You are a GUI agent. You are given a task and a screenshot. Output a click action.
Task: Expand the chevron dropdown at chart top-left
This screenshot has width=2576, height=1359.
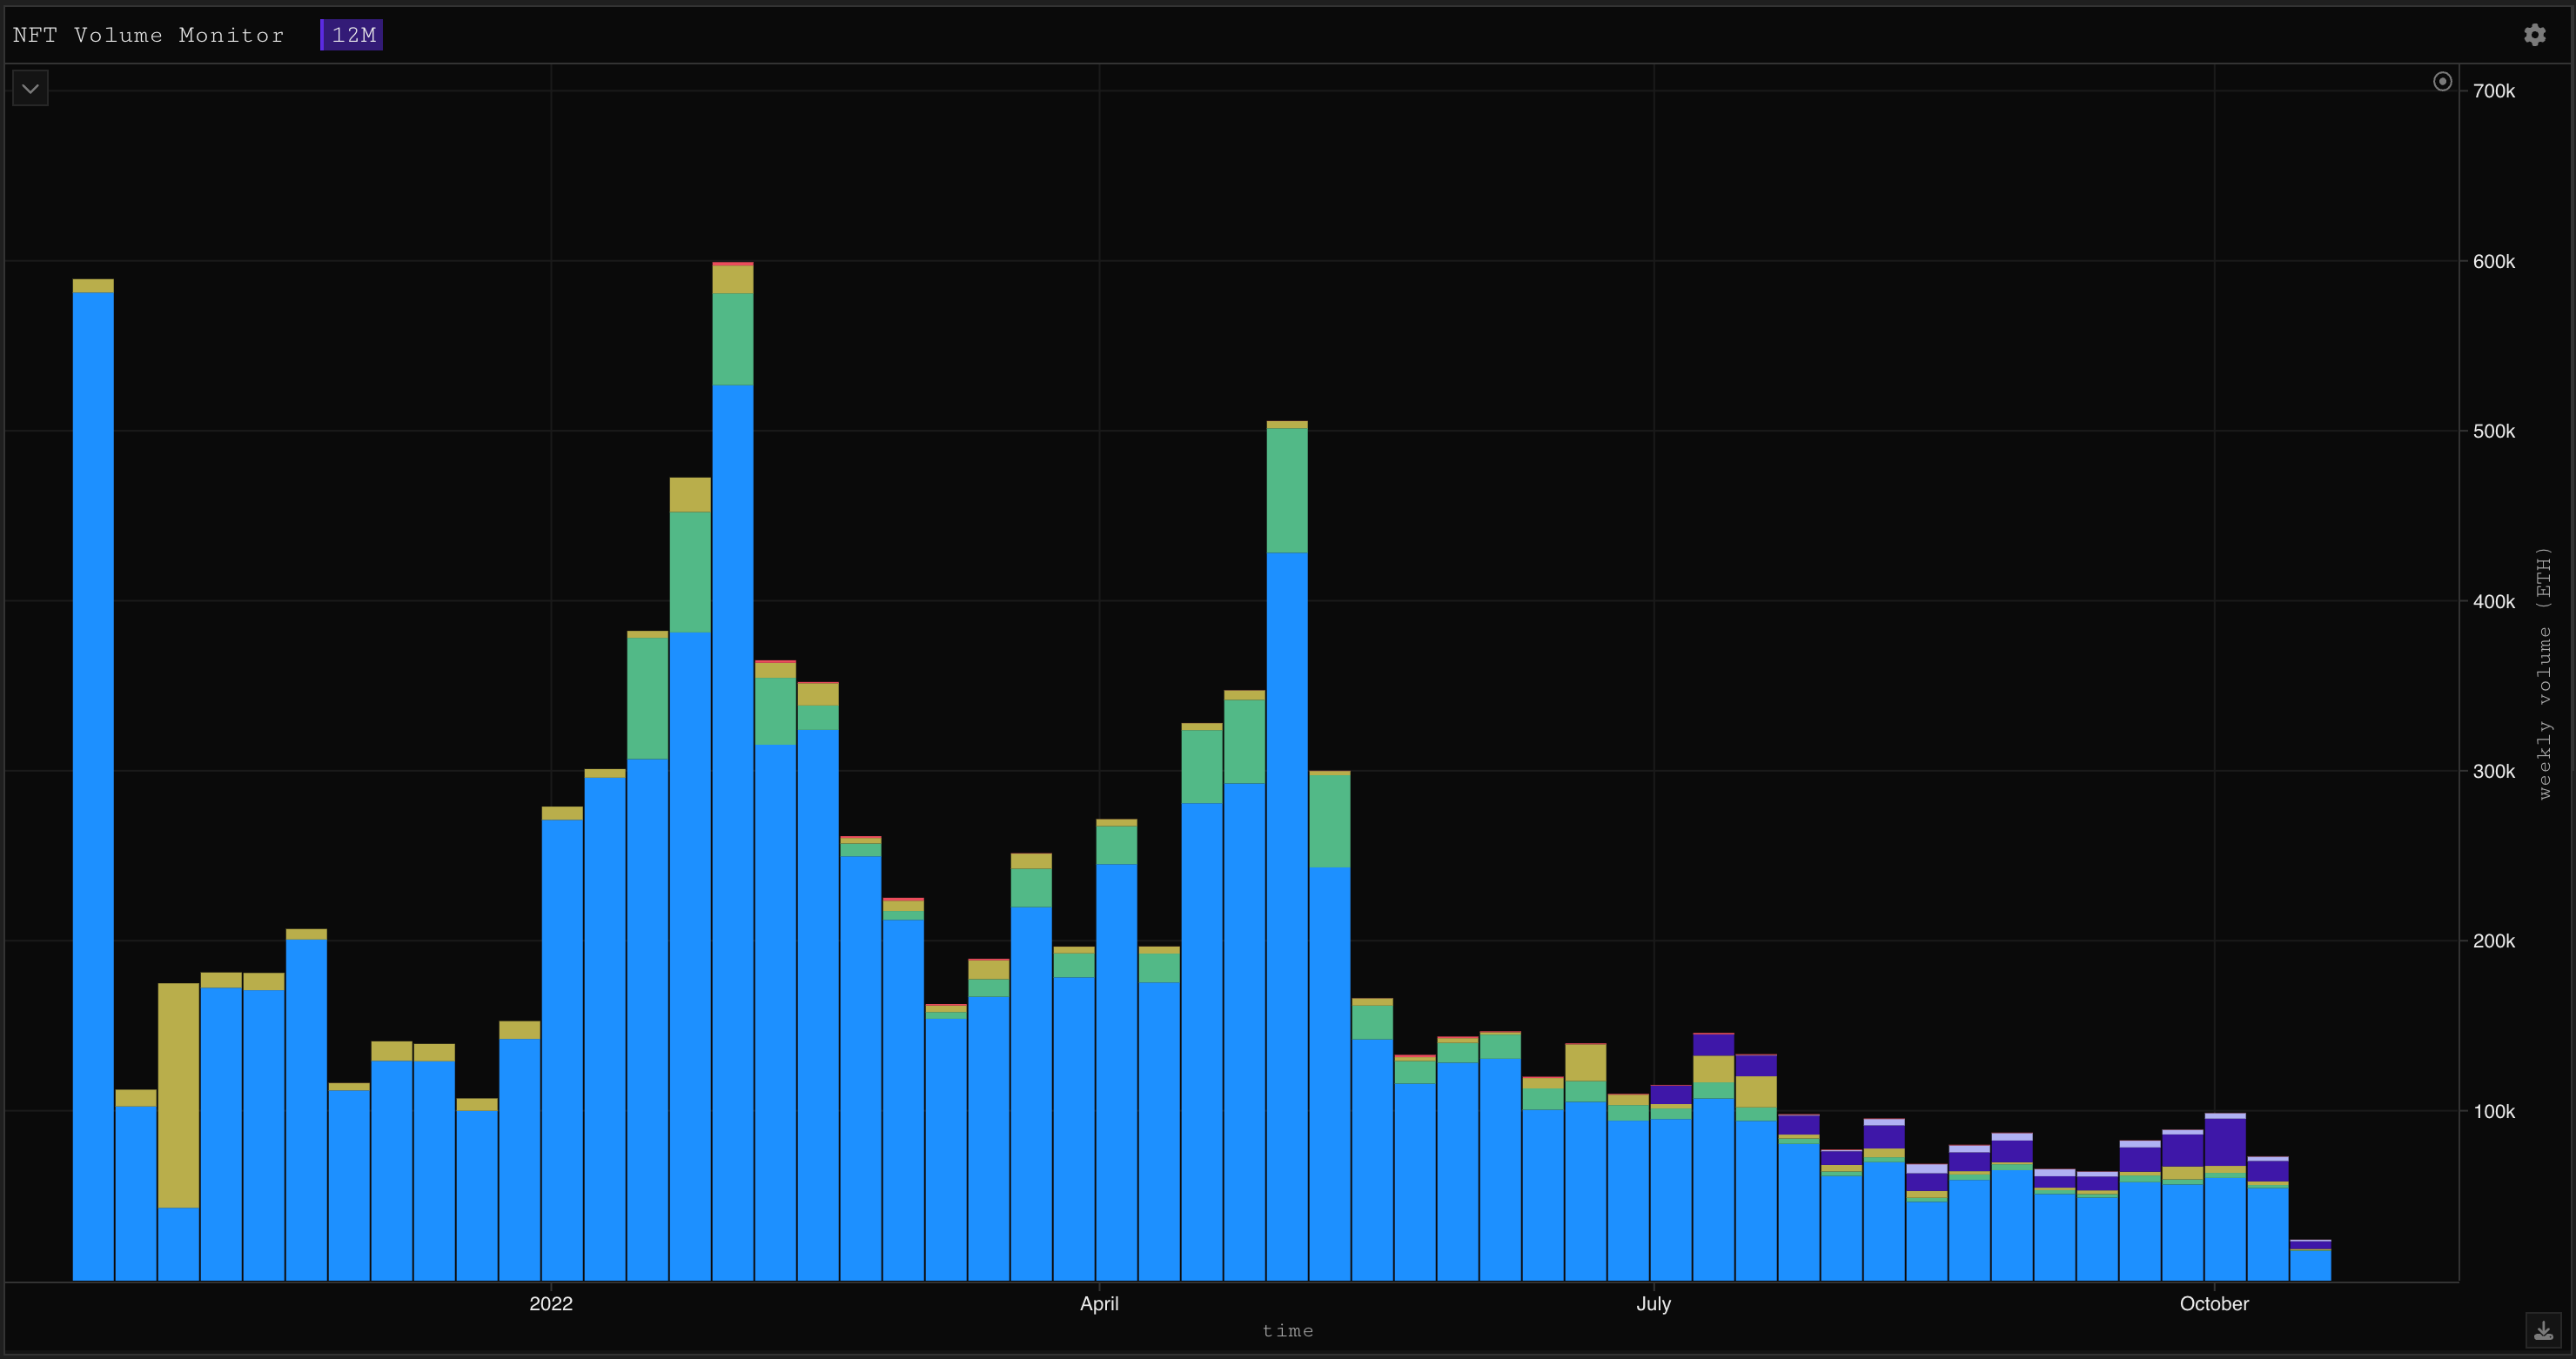pyautogui.click(x=31, y=88)
